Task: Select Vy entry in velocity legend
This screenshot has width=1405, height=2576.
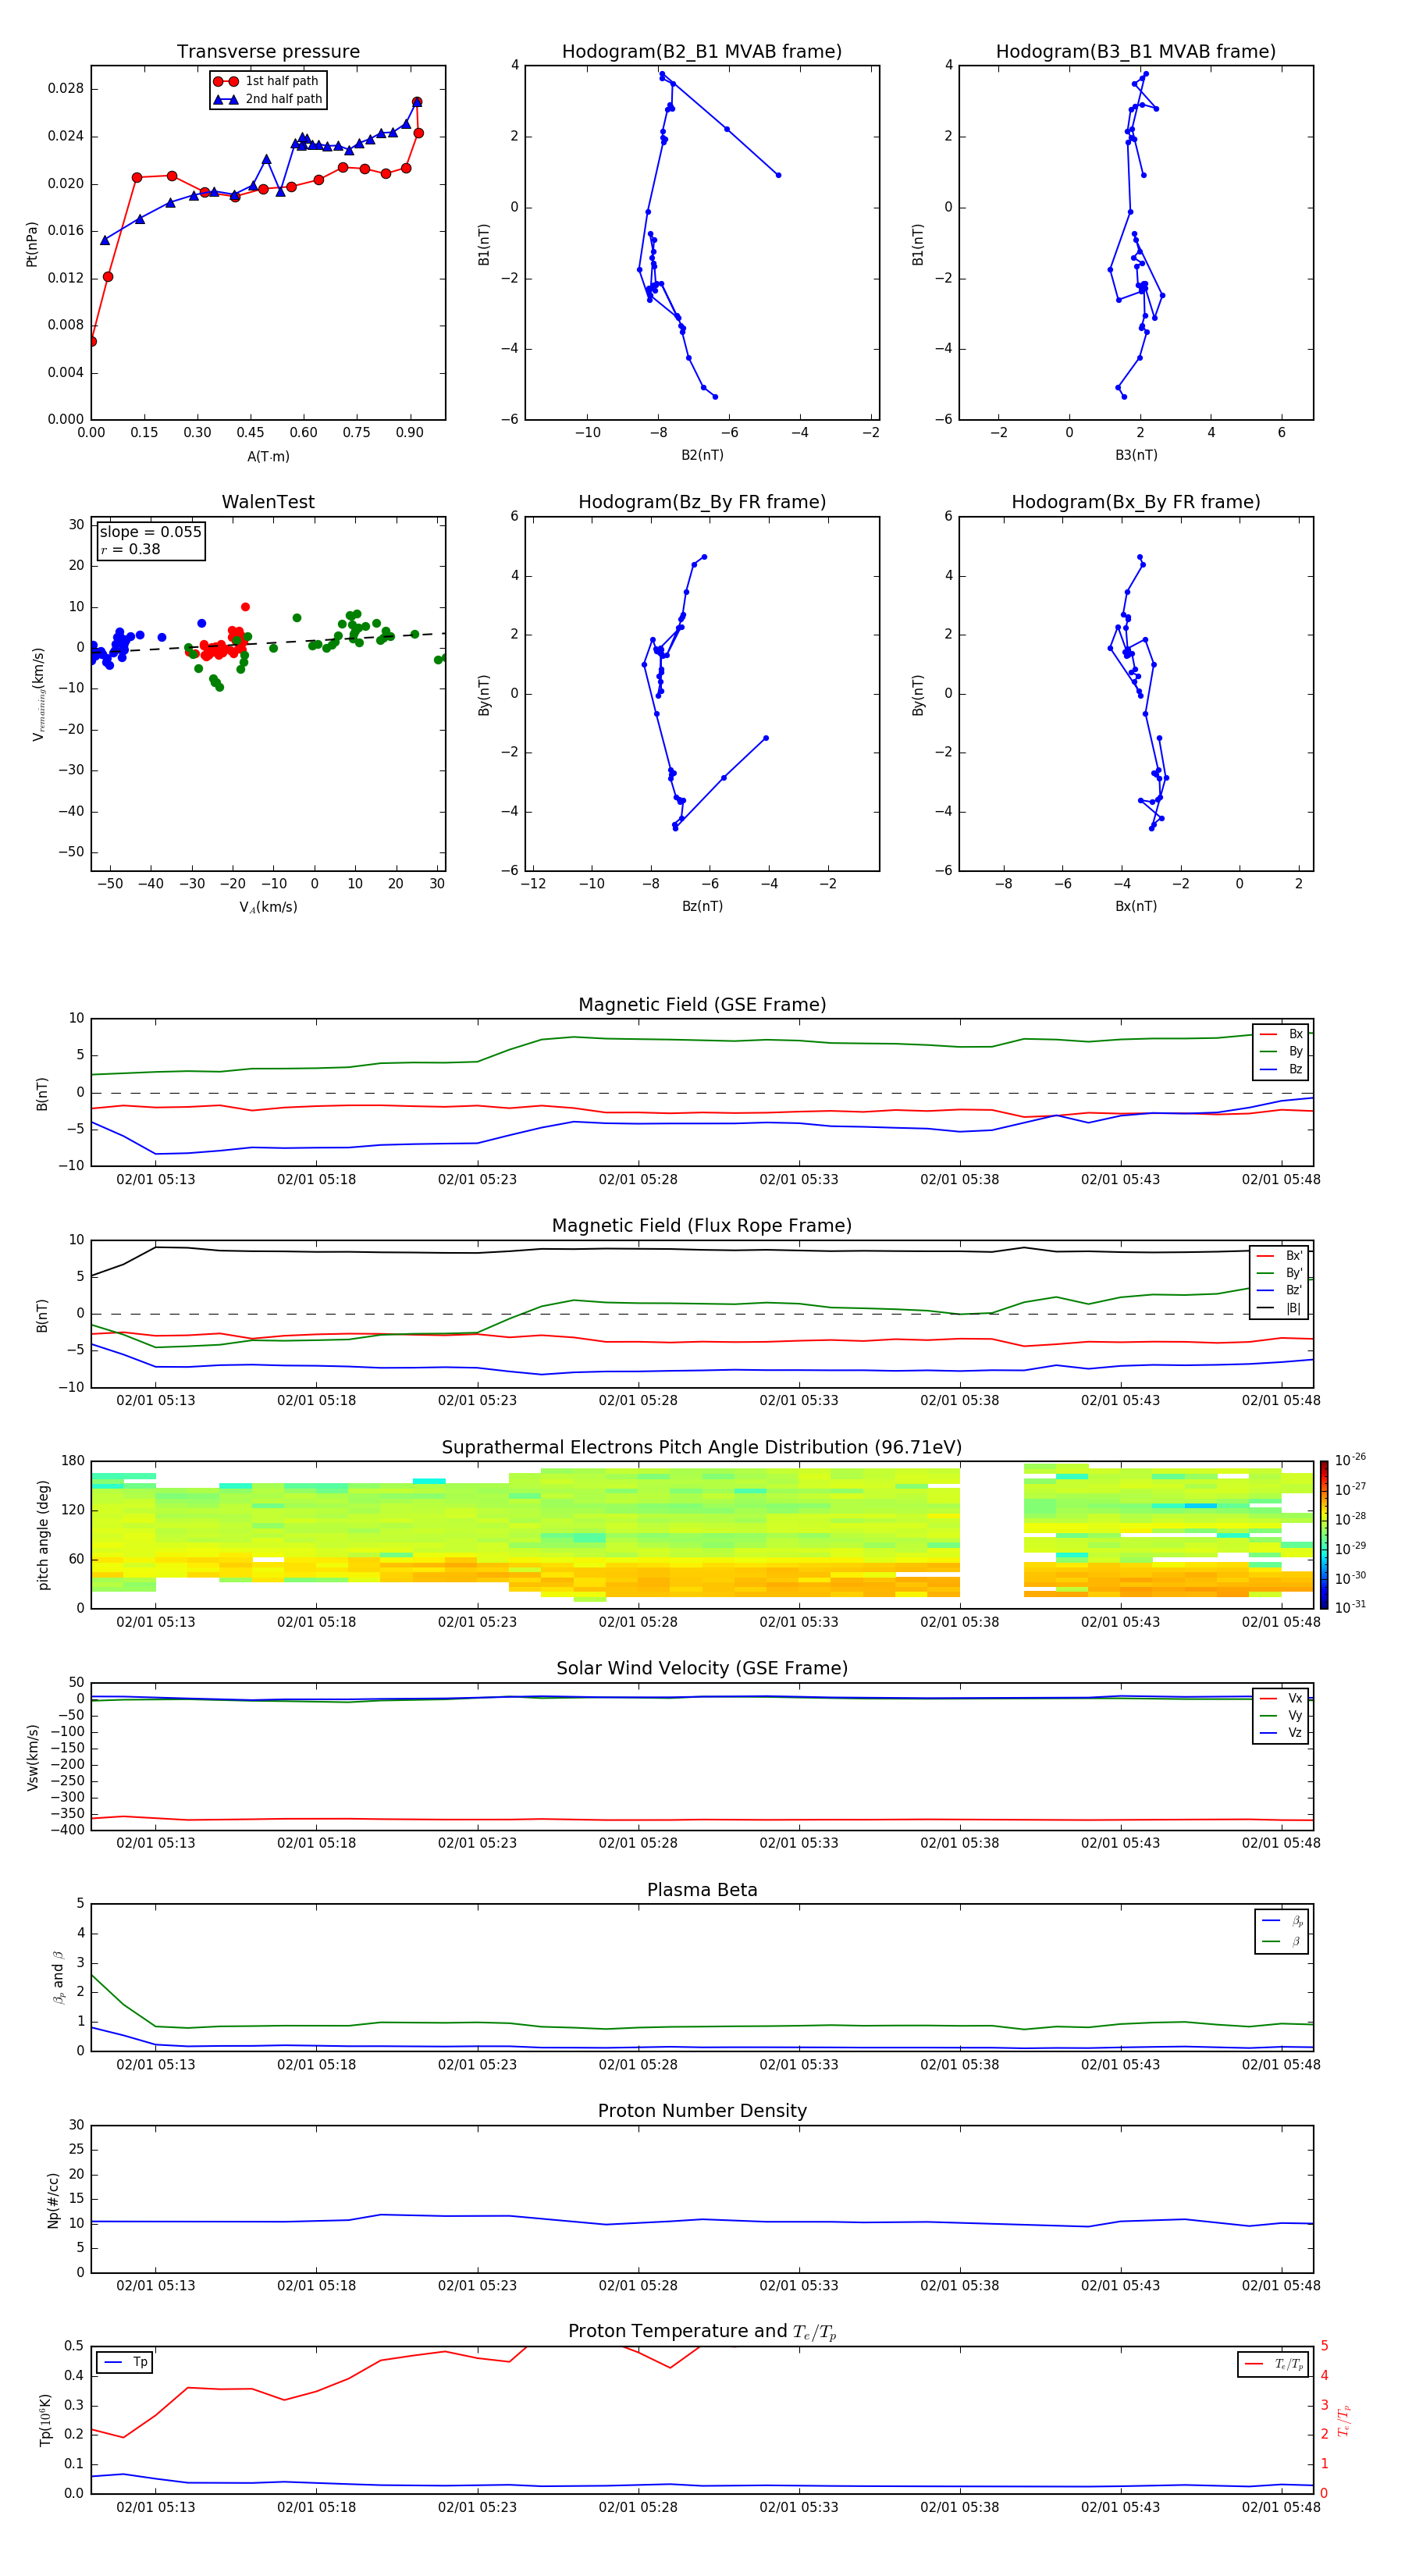Action: tap(1281, 1715)
